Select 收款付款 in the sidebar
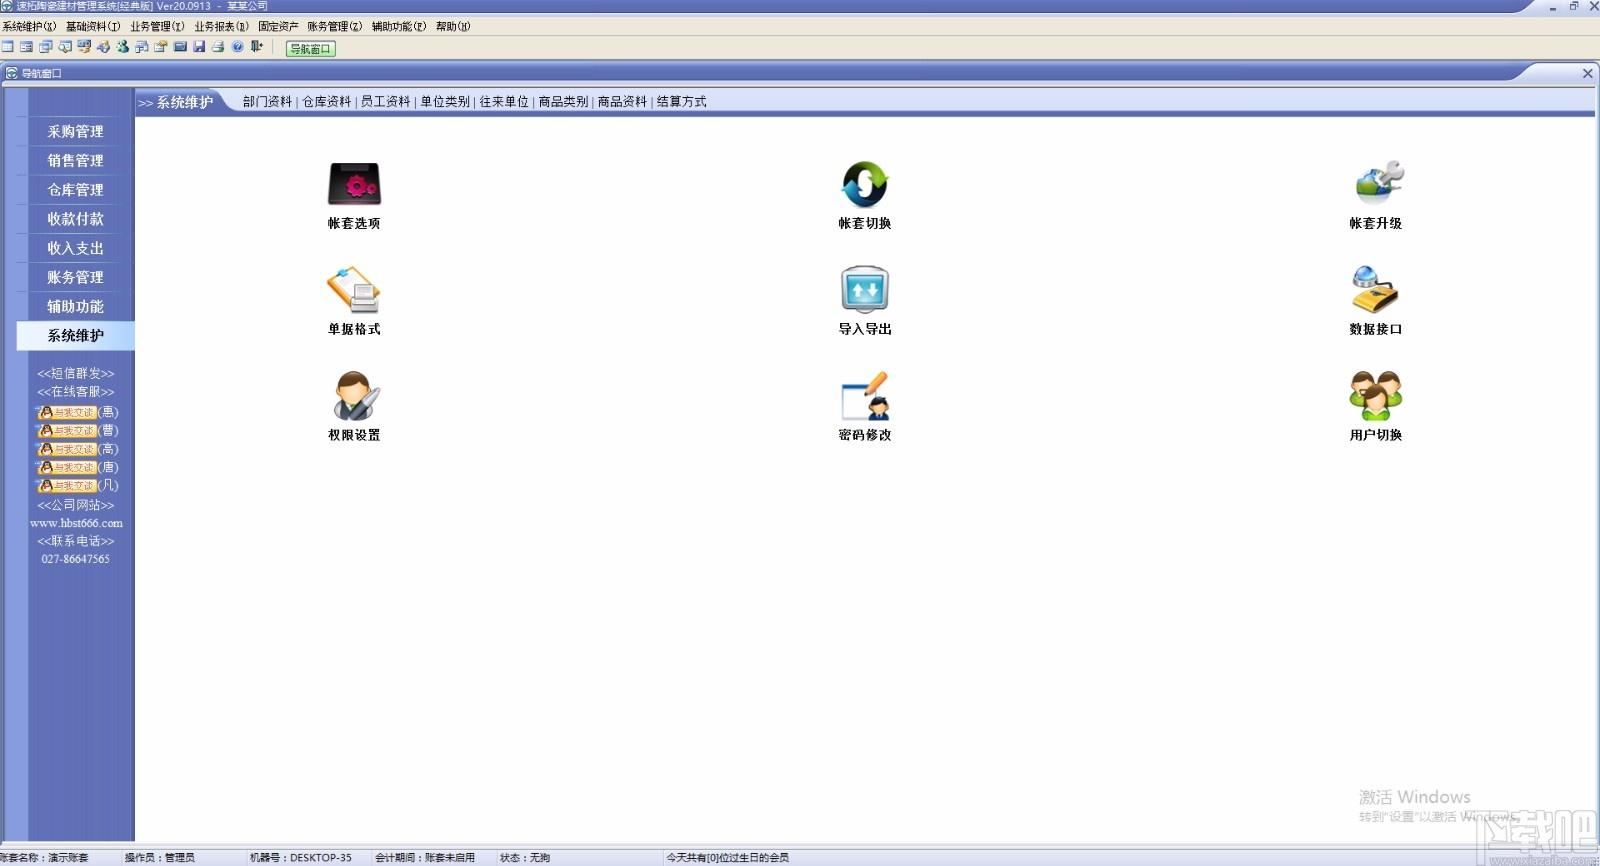 point(76,218)
